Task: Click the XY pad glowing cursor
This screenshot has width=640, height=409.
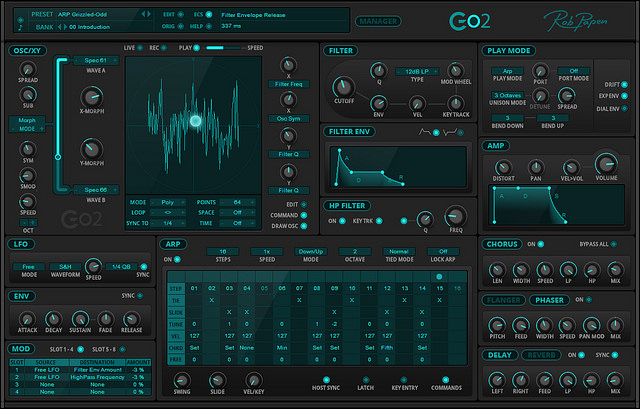Action: (196, 121)
